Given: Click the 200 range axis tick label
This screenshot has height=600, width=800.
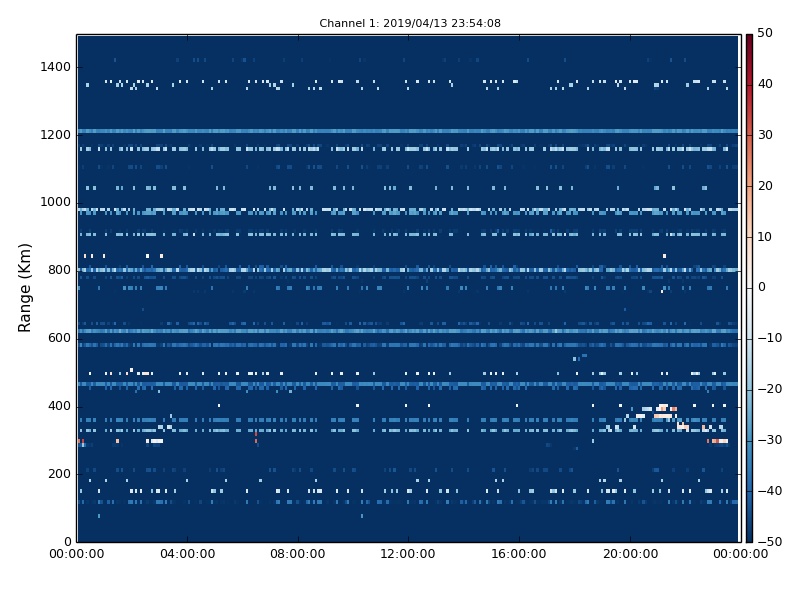Looking at the screenshot, I should [58, 474].
